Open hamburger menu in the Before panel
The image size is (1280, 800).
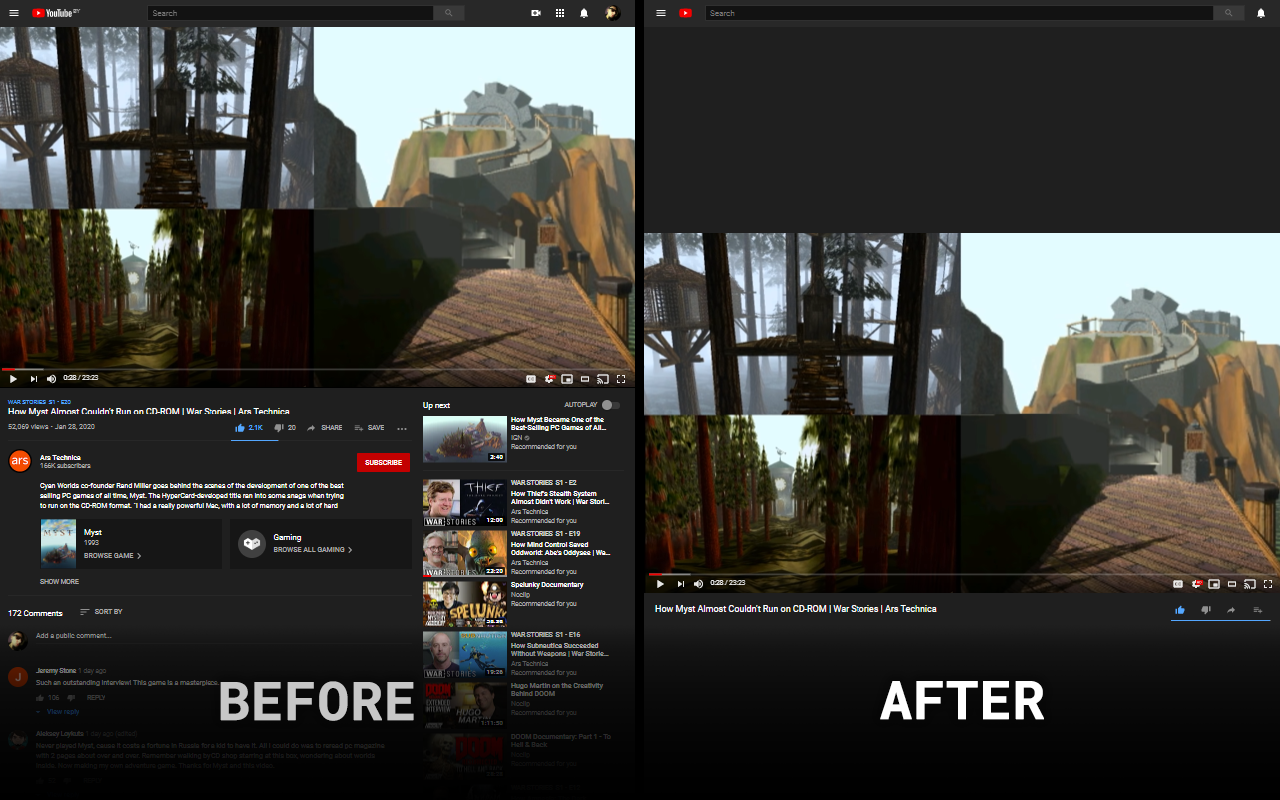[x=14, y=13]
